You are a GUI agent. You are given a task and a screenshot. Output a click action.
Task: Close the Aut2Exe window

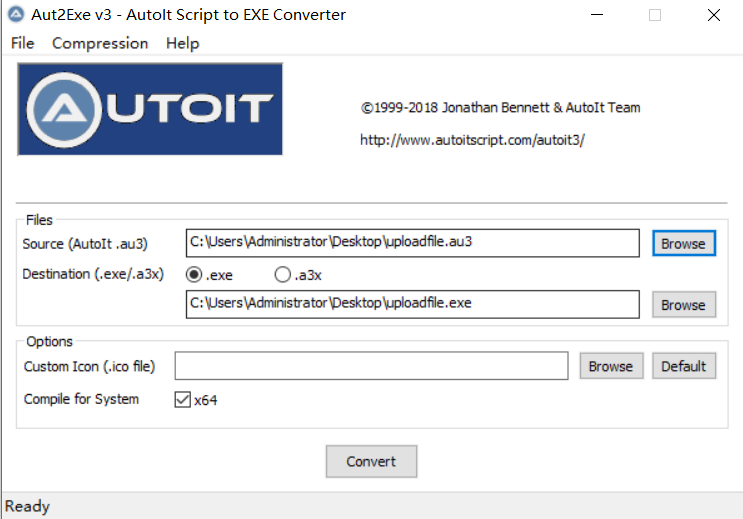(714, 15)
